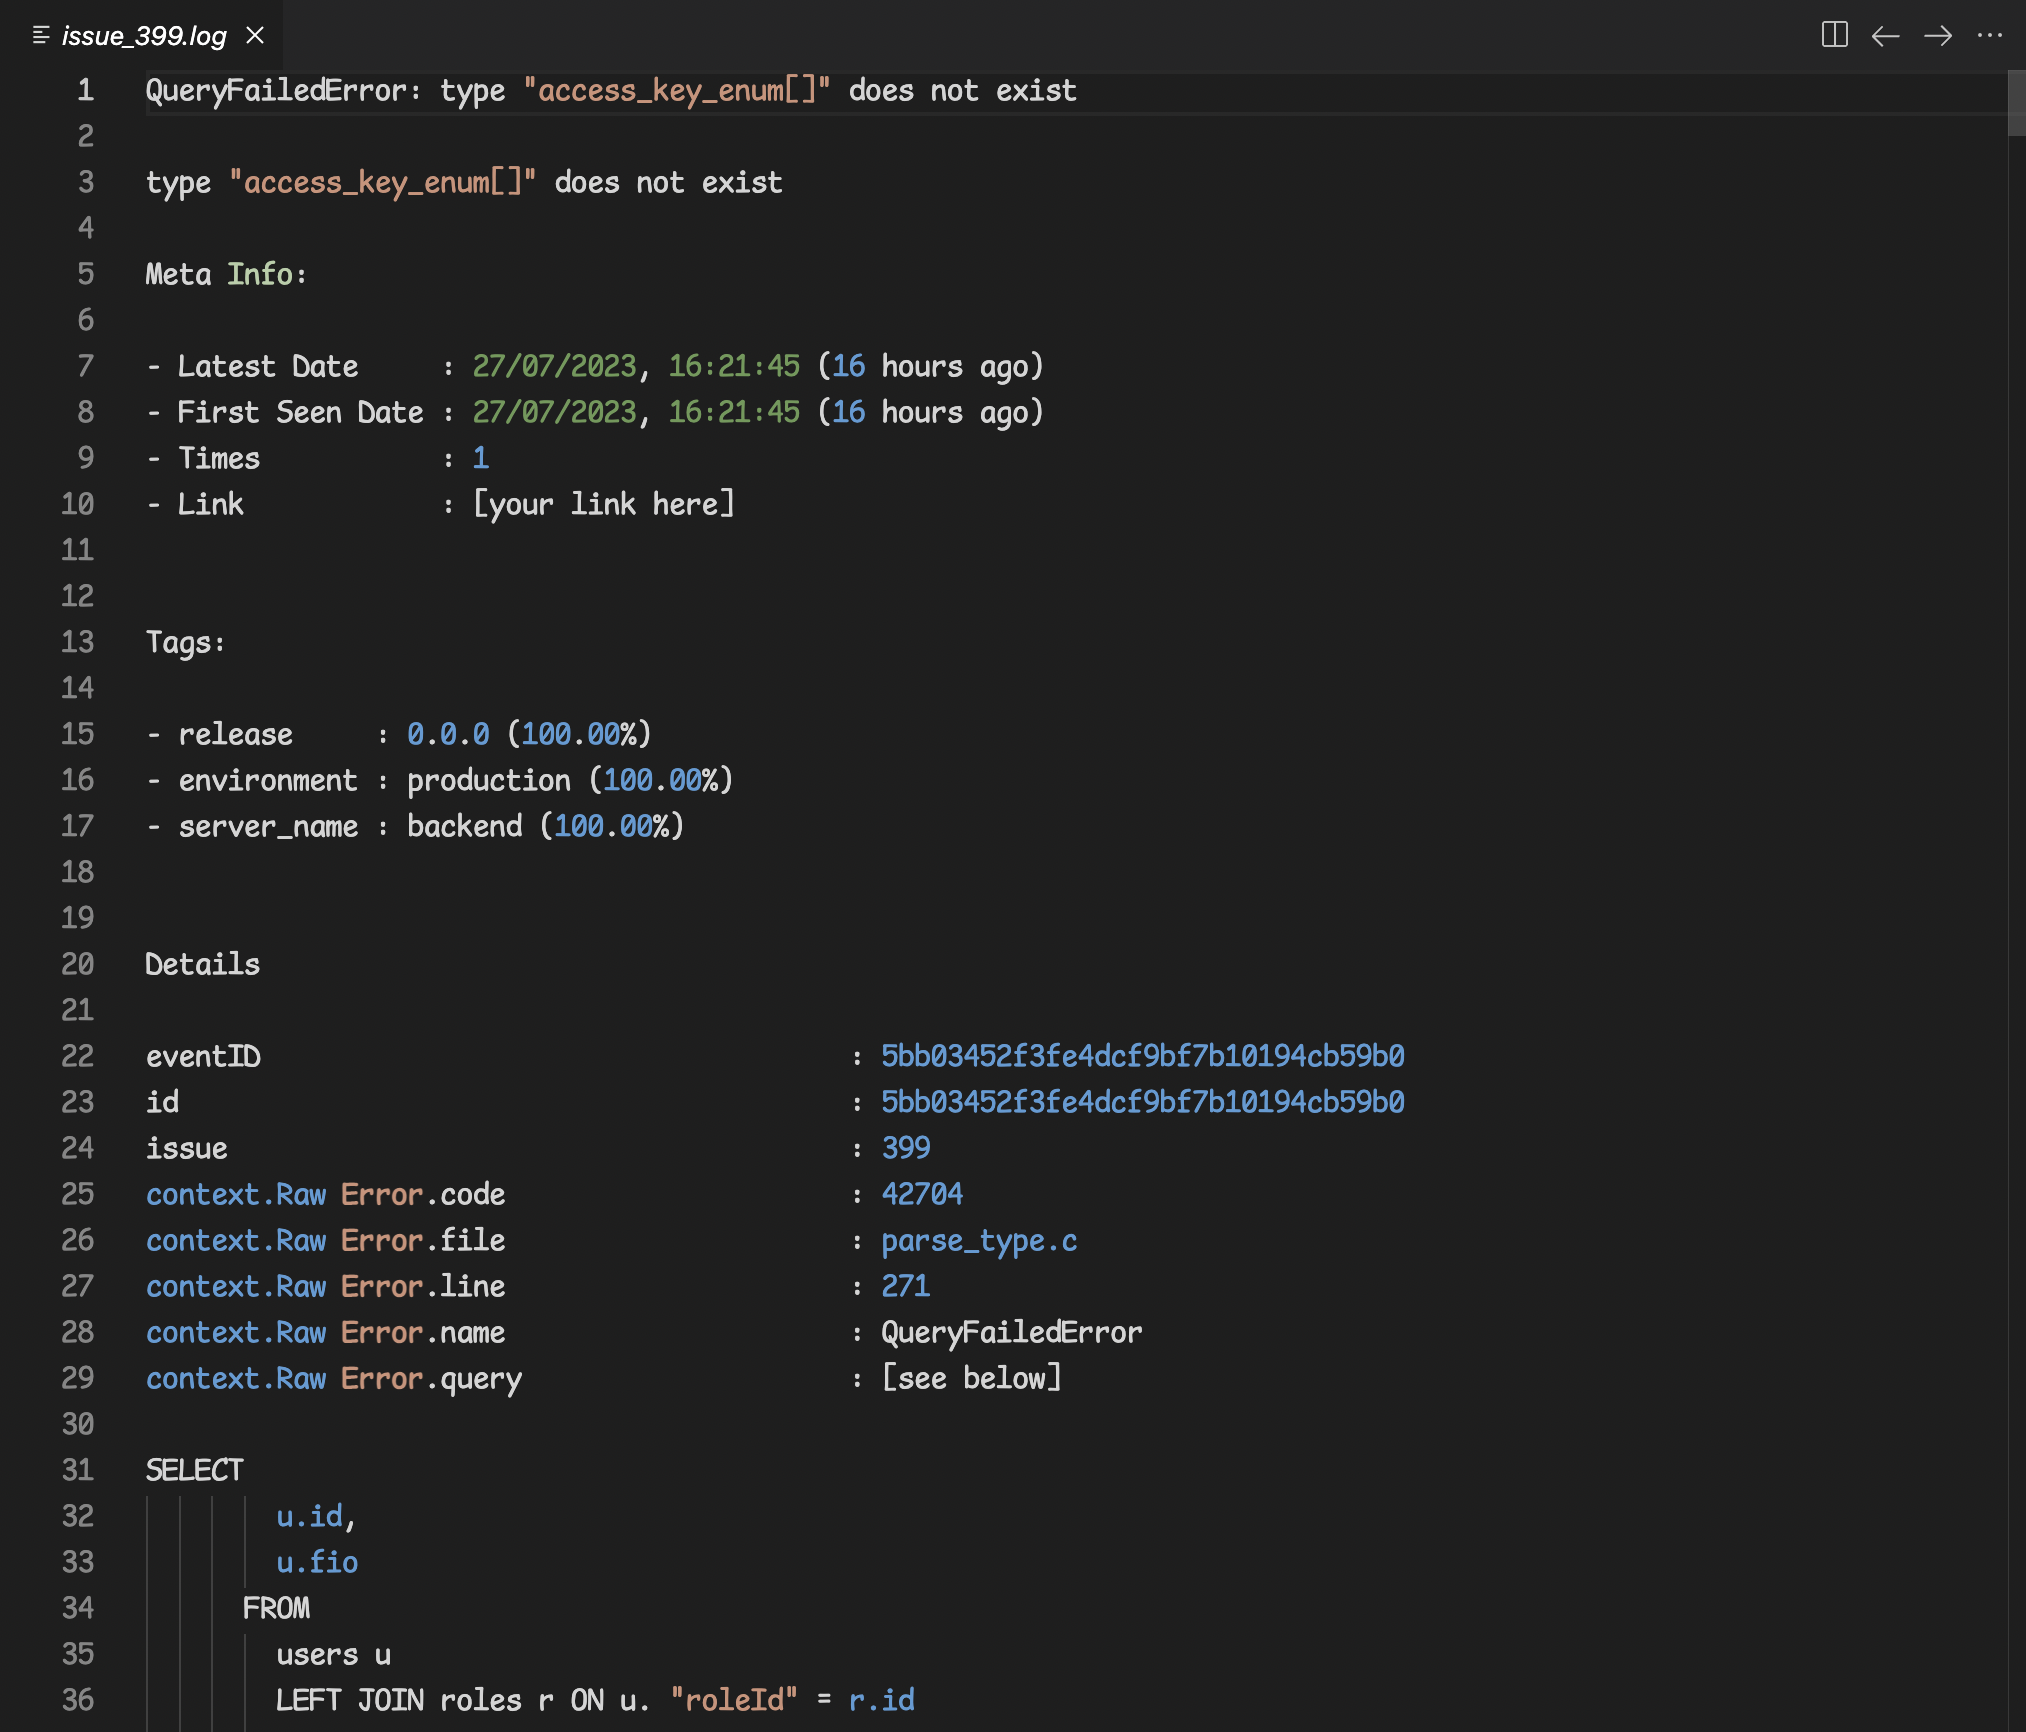The height and width of the screenshot is (1732, 2026).
Task: Click the split editor right icon
Action: 1834,35
